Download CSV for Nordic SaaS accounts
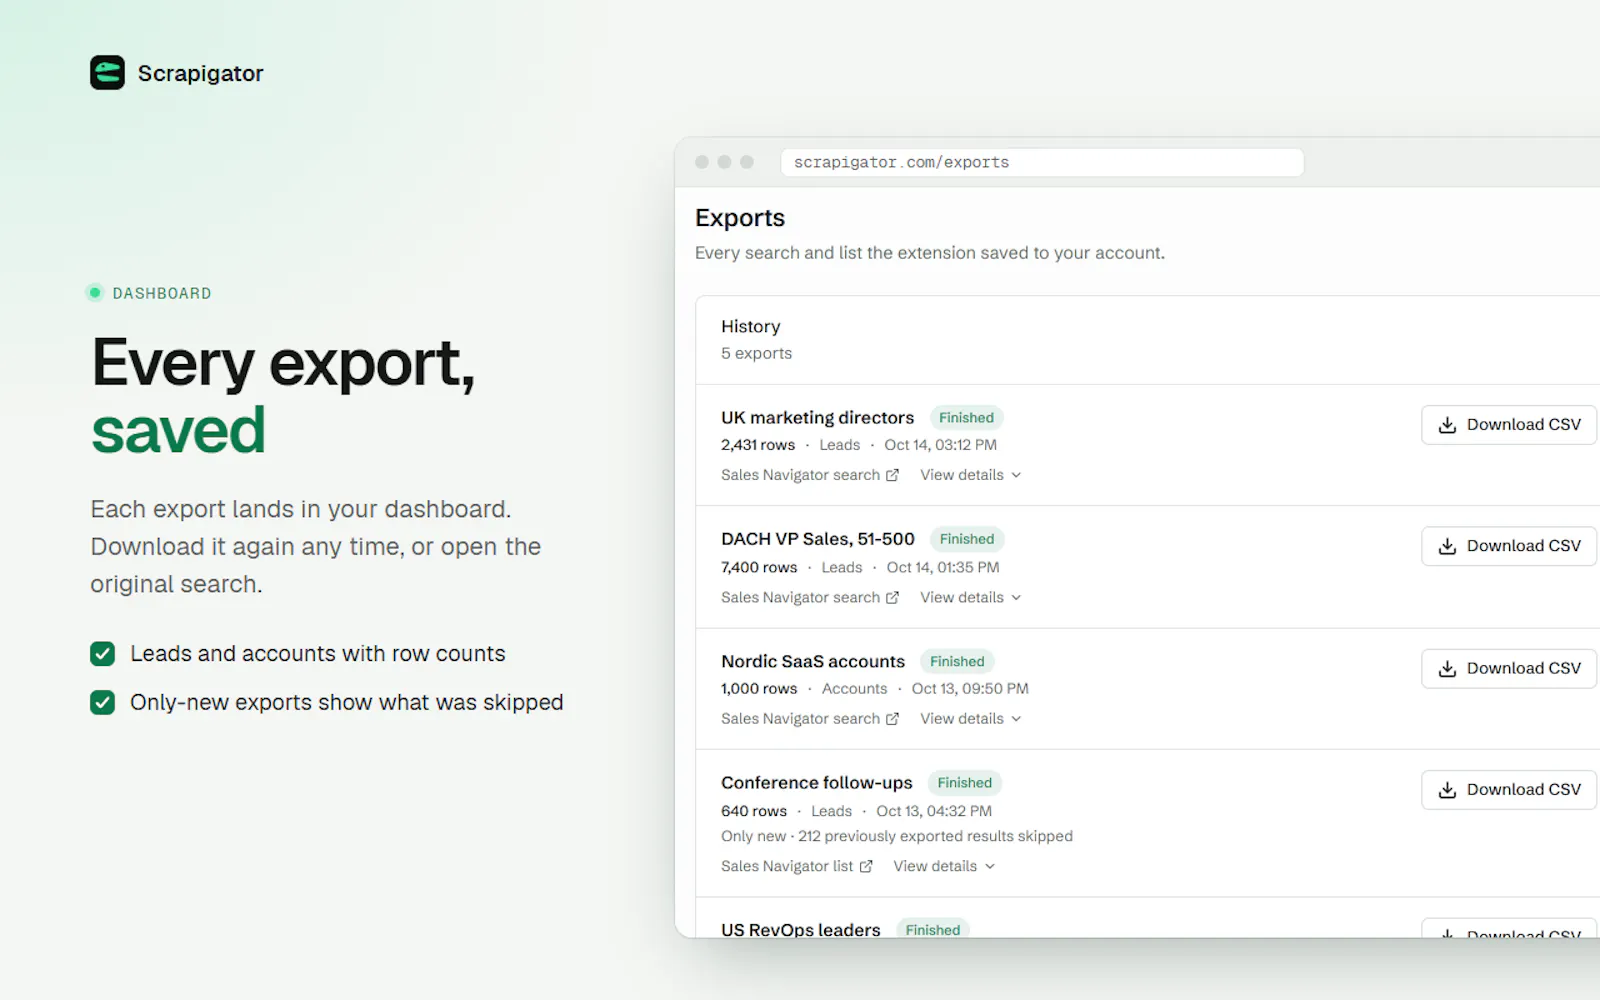Image resolution: width=1600 pixels, height=1000 pixels. 1509,669
